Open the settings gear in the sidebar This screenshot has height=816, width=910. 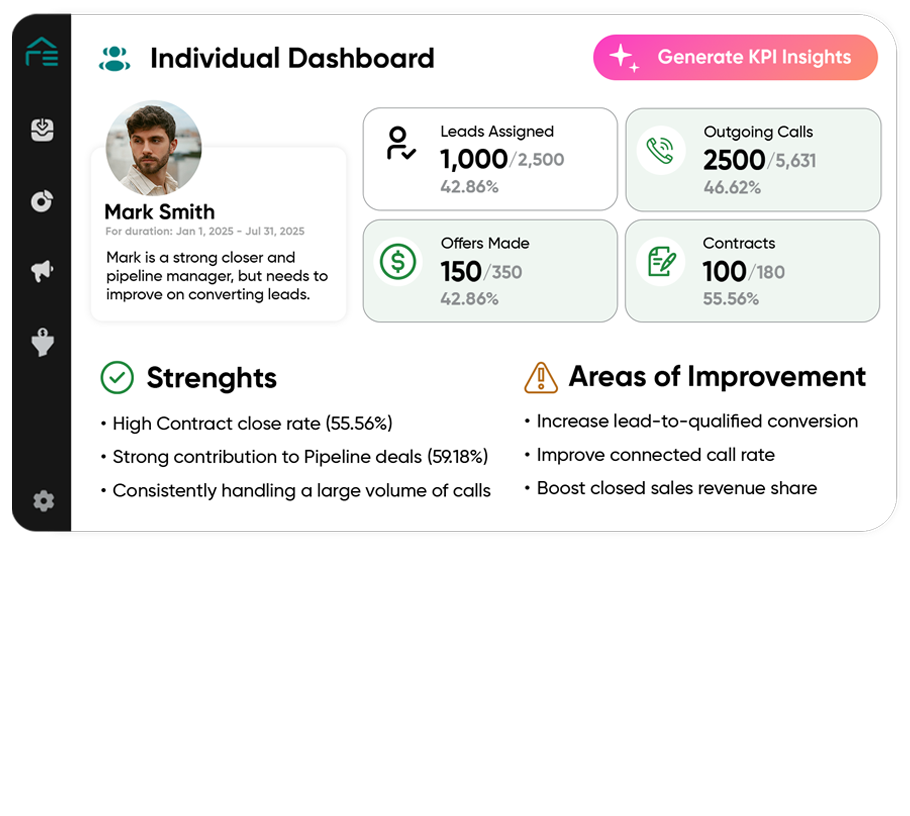click(43, 501)
